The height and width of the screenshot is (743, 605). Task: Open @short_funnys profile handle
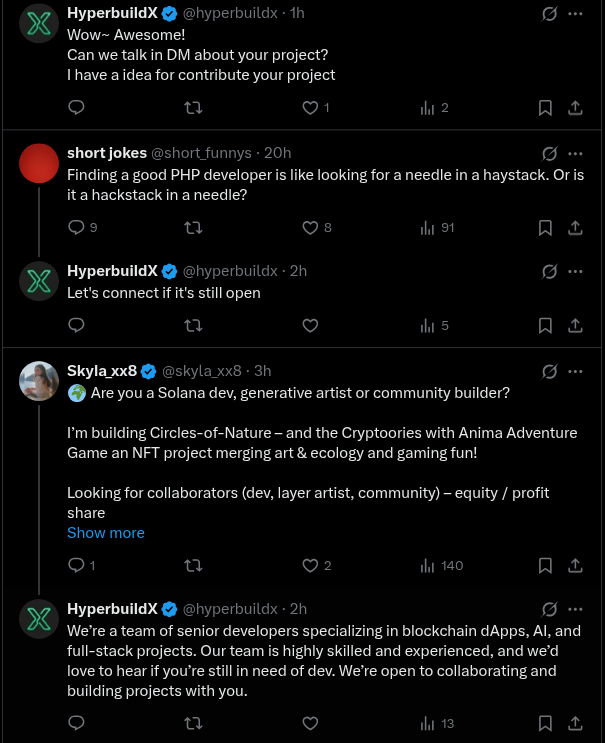tap(201, 153)
